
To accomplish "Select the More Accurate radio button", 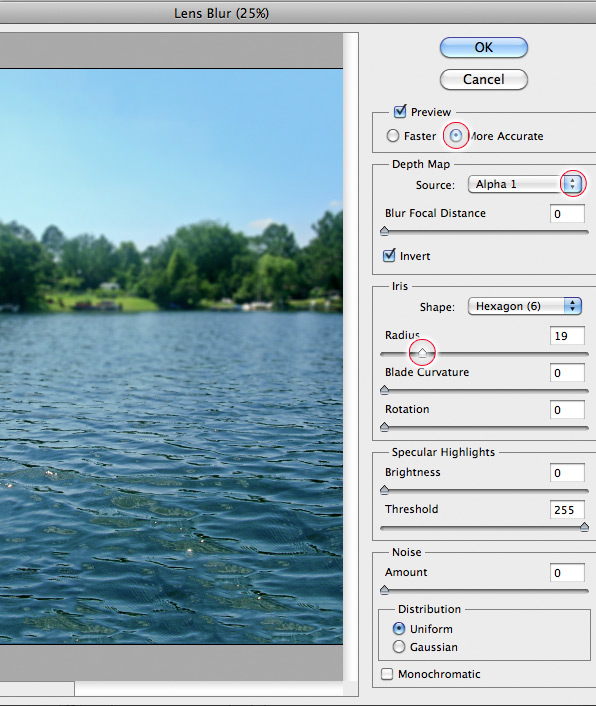I will click(x=456, y=136).
